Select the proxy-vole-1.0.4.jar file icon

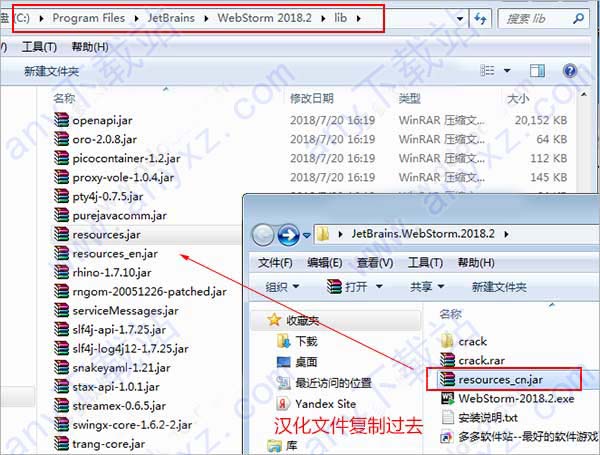61,177
